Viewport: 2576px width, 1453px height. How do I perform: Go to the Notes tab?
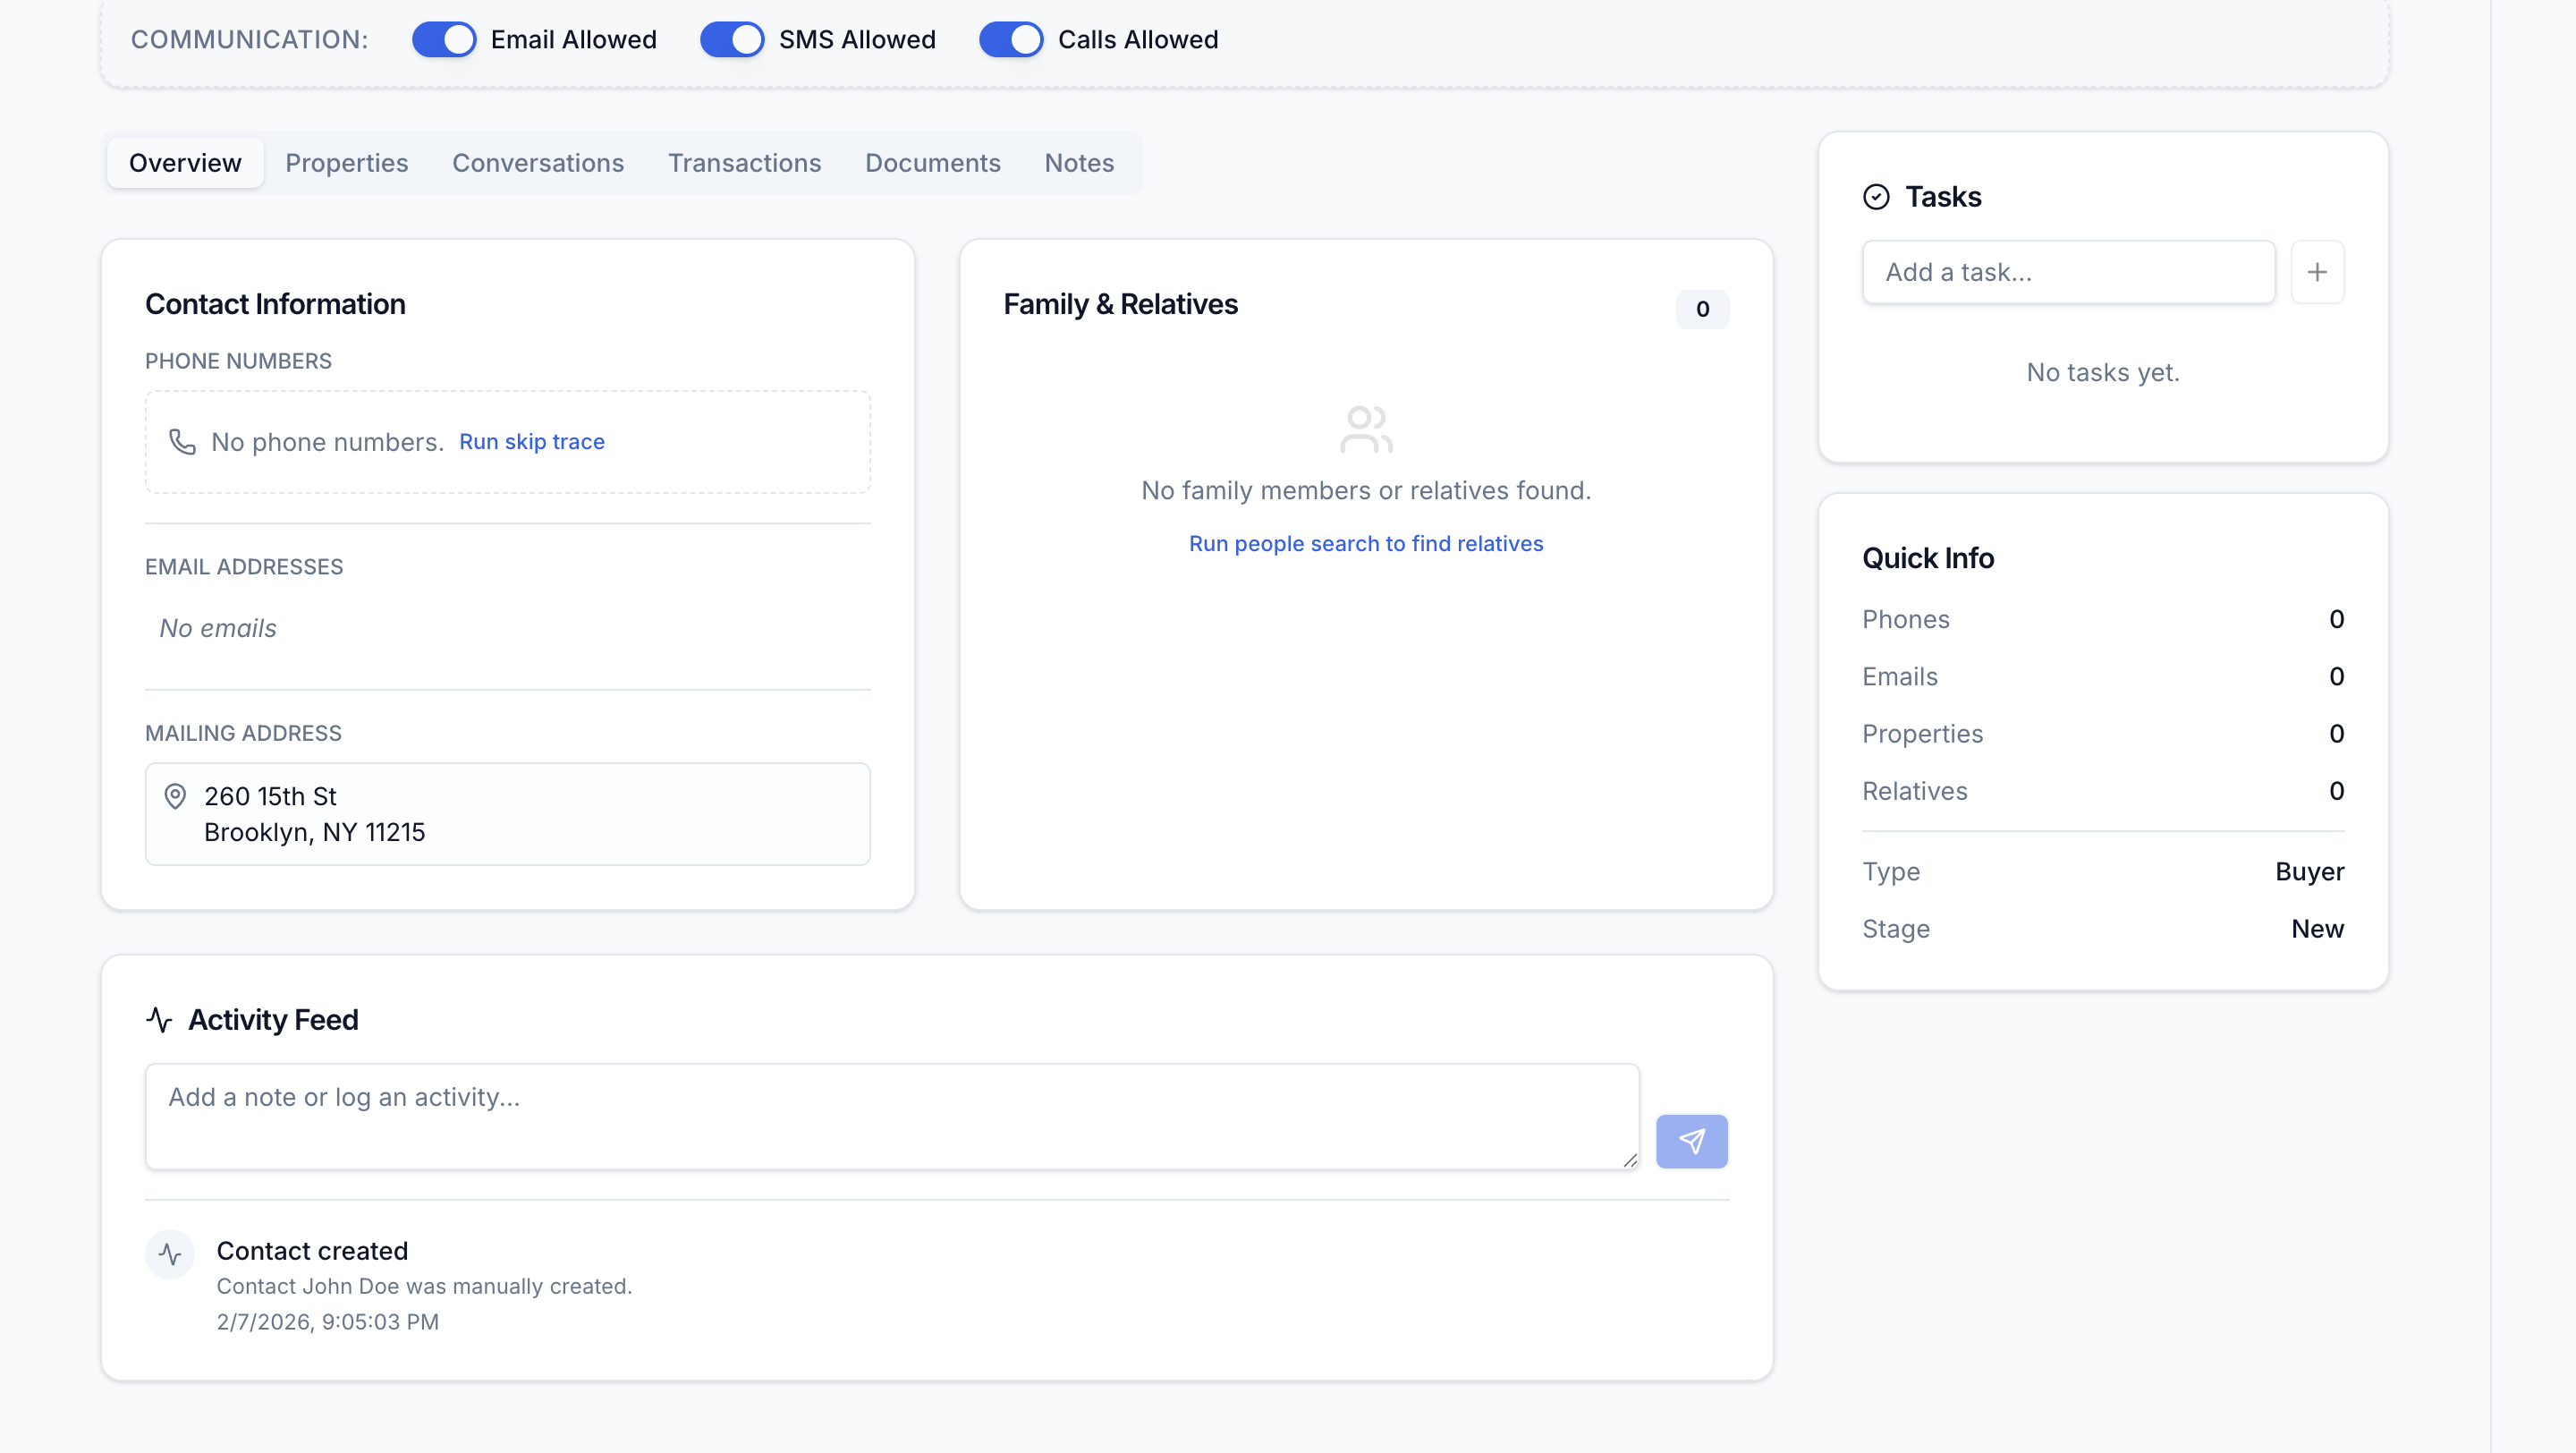tap(1079, 162)
